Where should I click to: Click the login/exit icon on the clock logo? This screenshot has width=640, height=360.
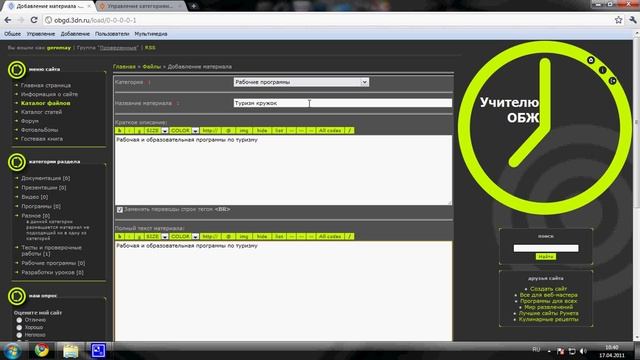pyautogui.click(x=612, y=81)
